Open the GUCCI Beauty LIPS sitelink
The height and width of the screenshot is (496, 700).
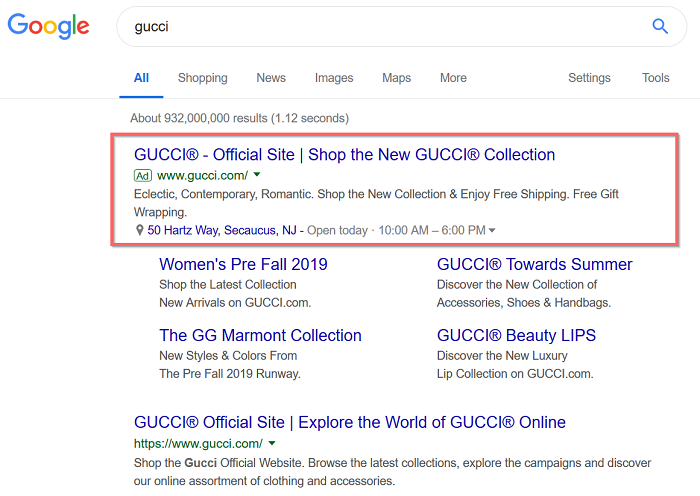[516, 335]
